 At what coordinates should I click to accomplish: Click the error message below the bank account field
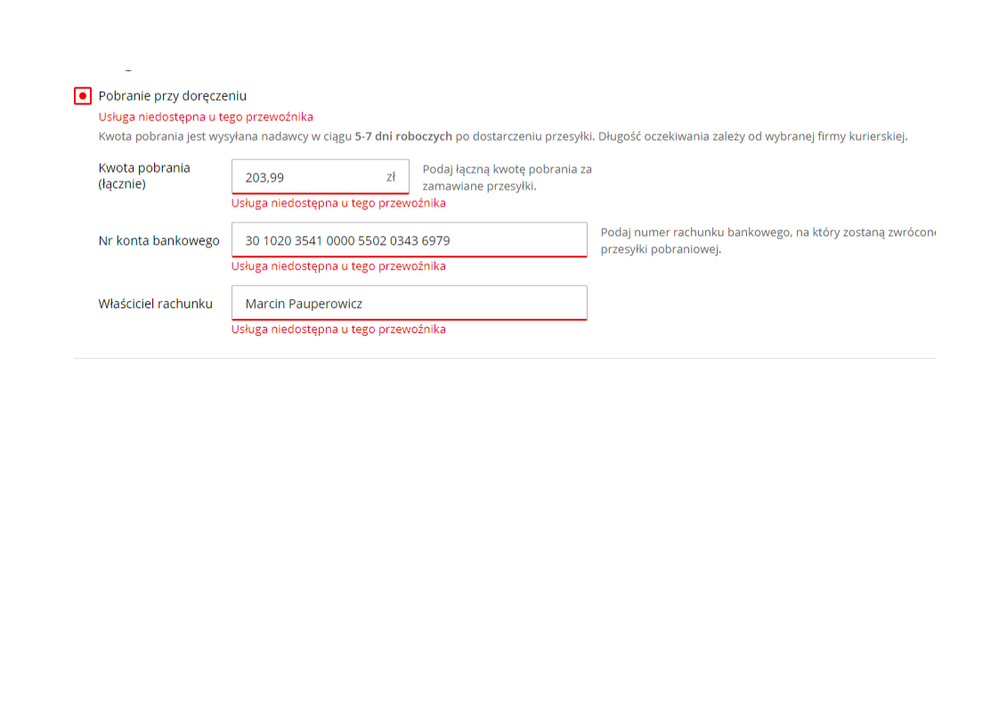338,266
